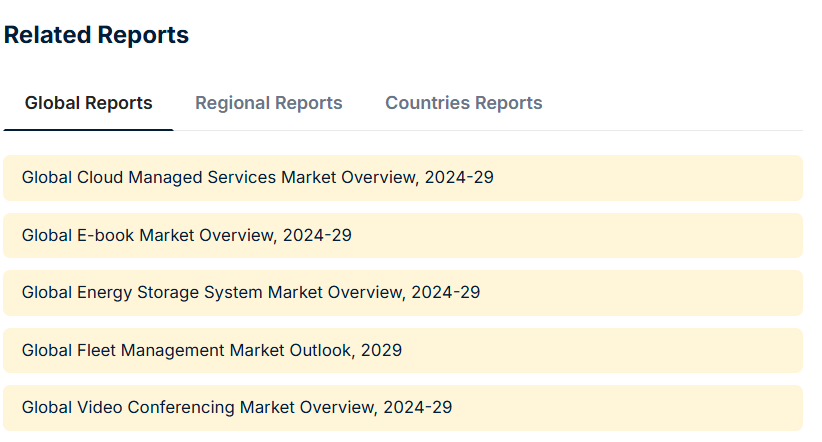Open Global Fleet Management Market Outlook, 2029
The width and height of the screenshot is (822, 442).
[x=212, y=350]
